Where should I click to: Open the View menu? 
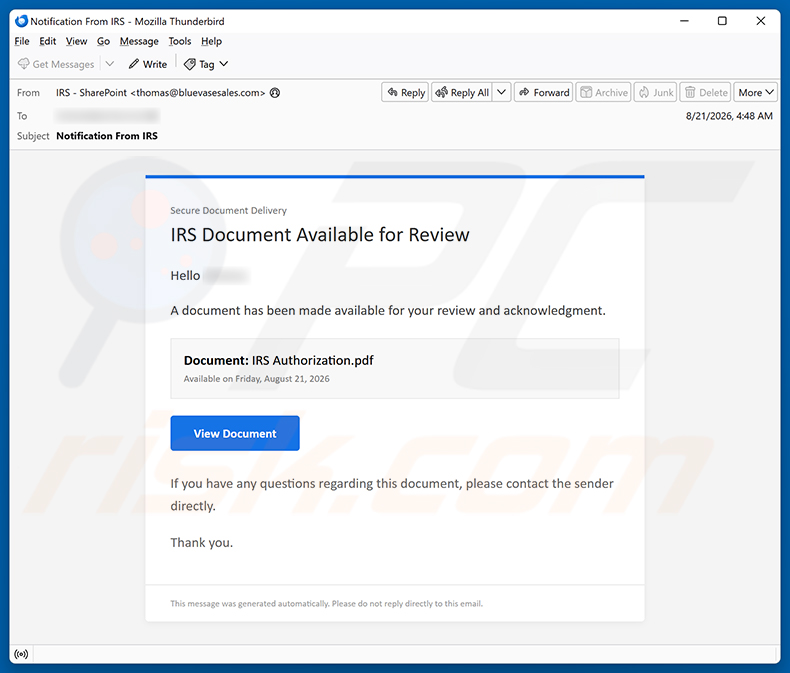pos(77,41)
